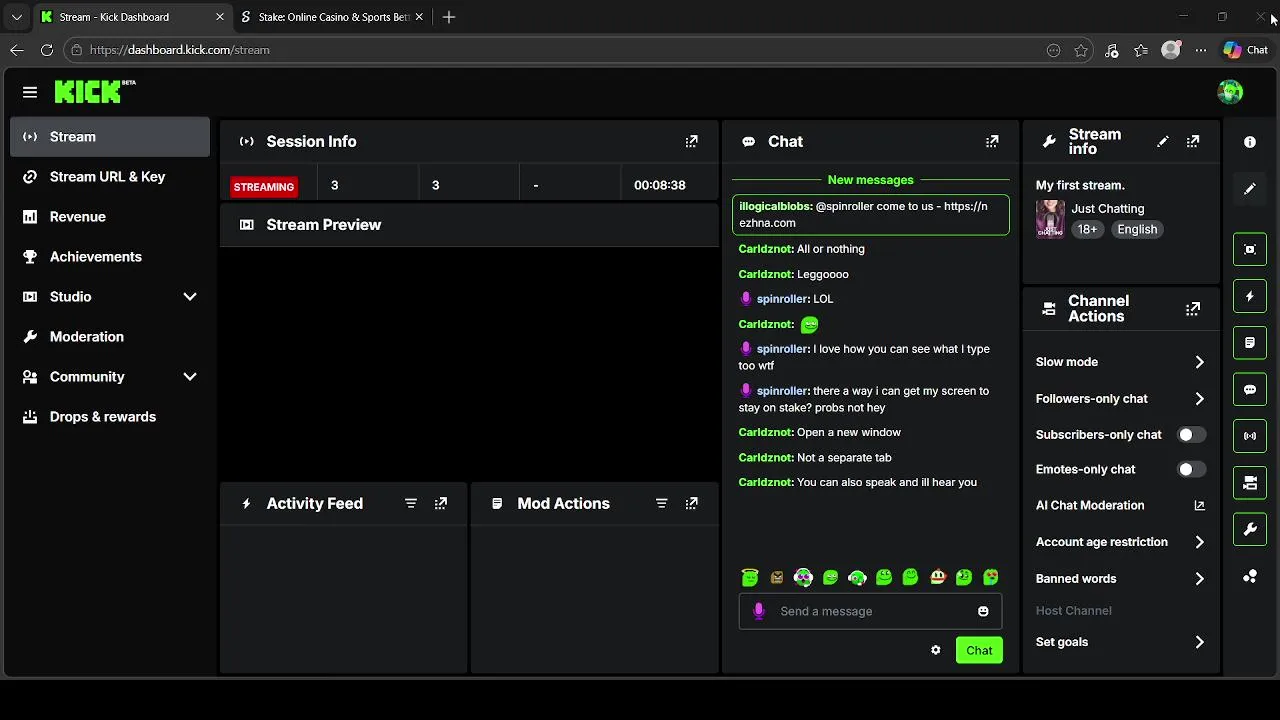Open the hamburger menu next to Kick logo
This screenshot has width=1280, height=720.
coord(30,92)
